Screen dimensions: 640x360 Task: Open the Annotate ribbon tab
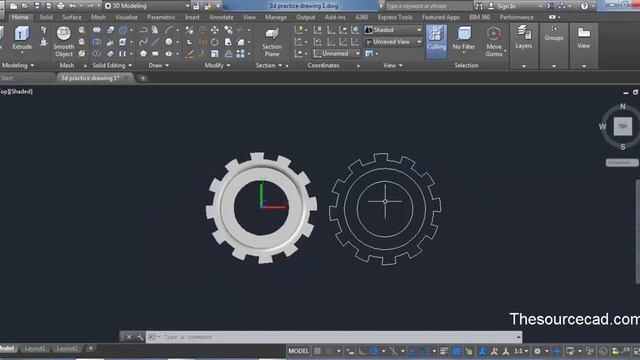click(x=221, y=17)
